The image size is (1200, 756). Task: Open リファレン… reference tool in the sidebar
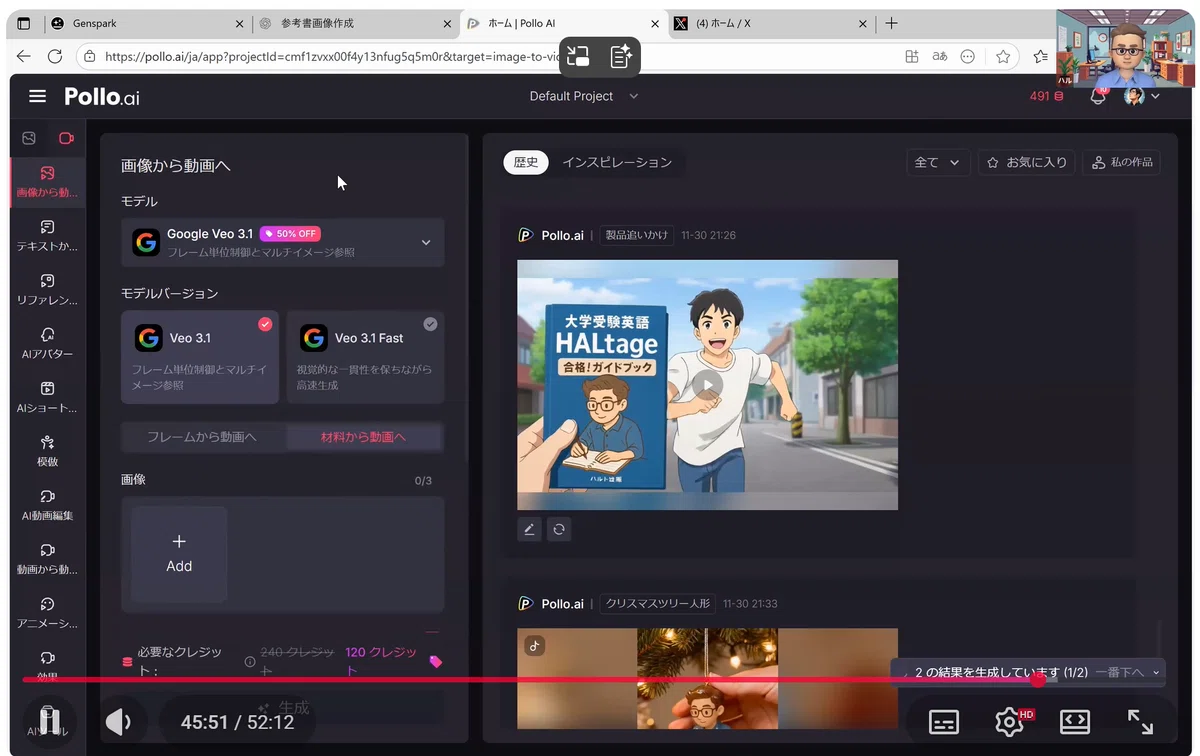pos(47,290)
